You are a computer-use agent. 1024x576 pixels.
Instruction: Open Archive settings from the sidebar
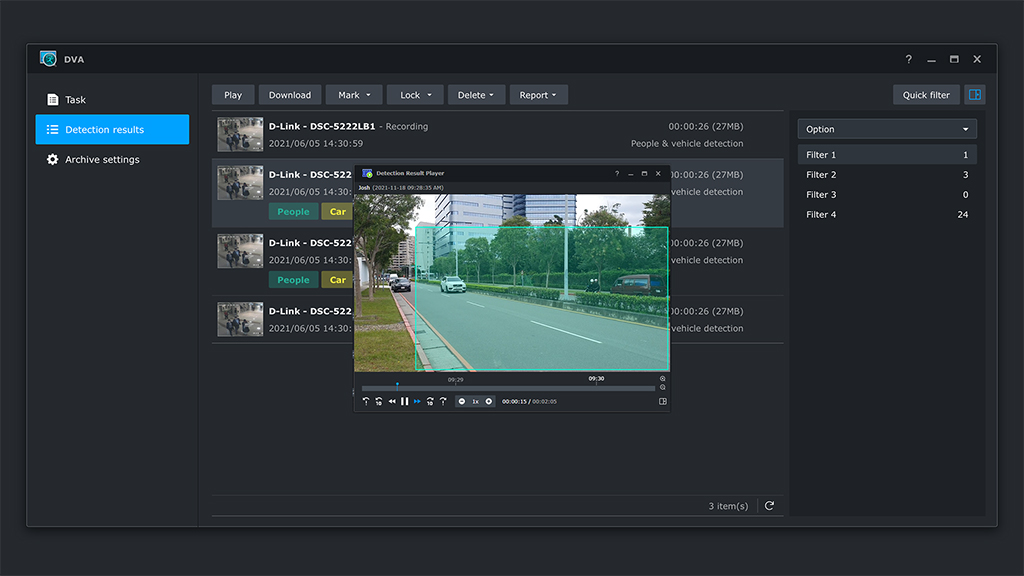[x=102, y=160]
